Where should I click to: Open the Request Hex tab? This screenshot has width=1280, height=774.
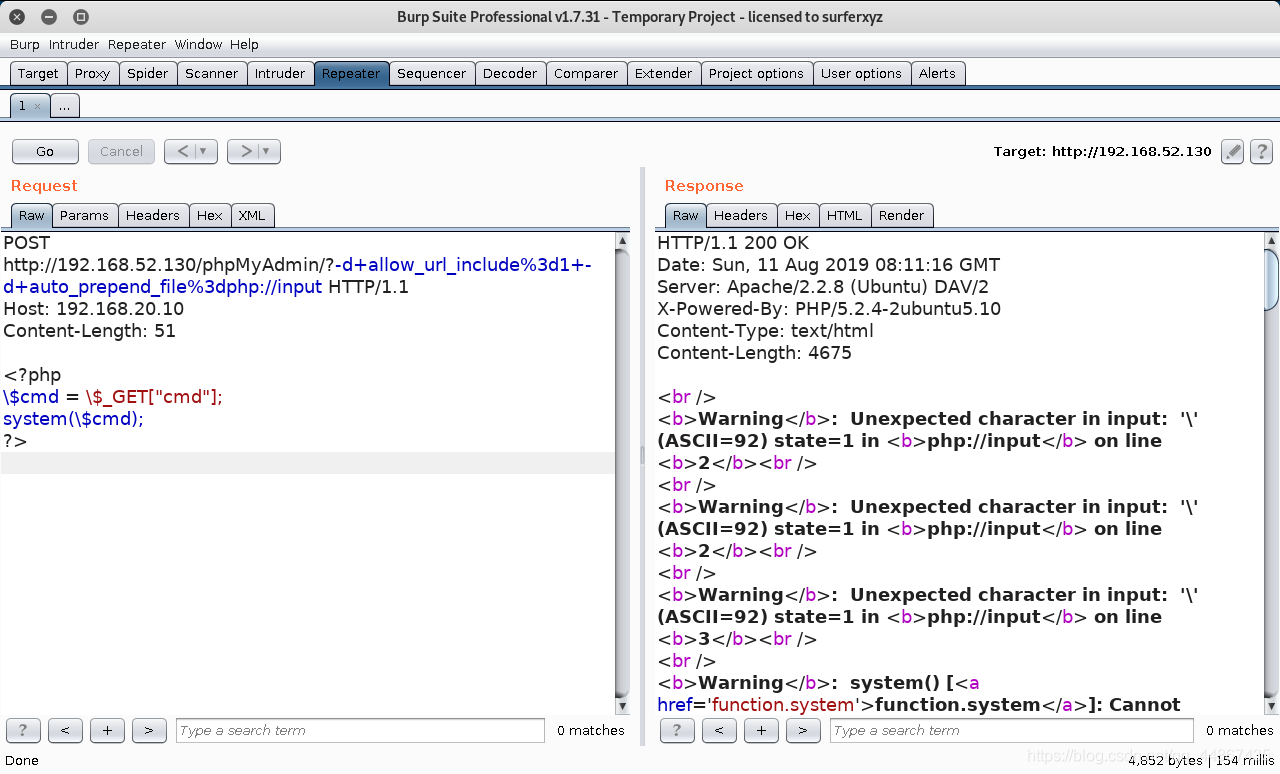tap(210, 216)
